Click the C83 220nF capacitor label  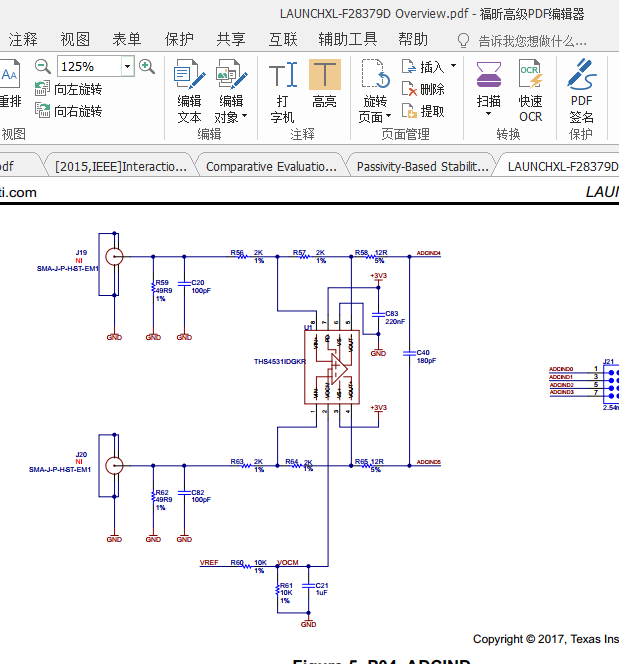(x=395, y=317)
